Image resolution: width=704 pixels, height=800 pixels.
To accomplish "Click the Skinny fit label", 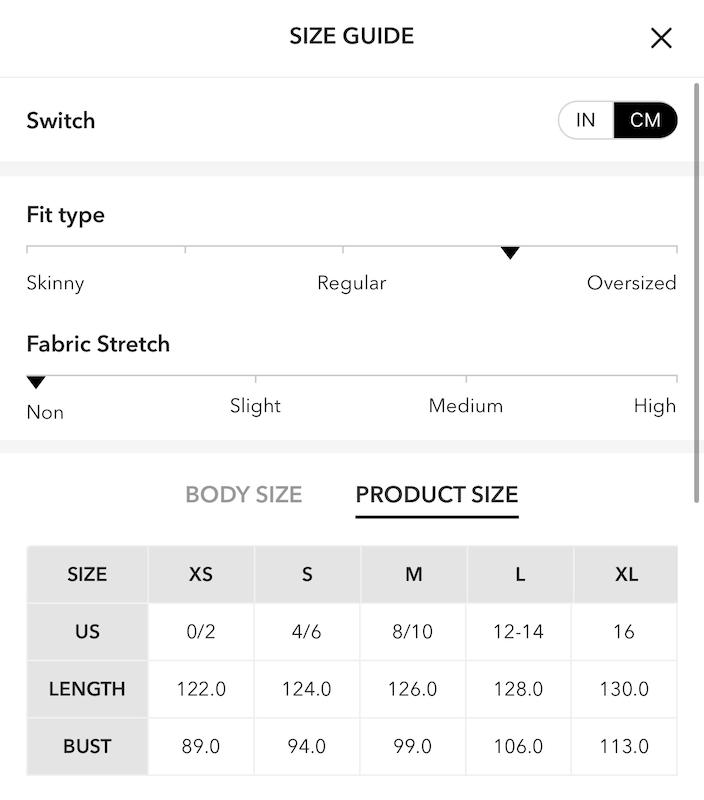I will point(55,283).
